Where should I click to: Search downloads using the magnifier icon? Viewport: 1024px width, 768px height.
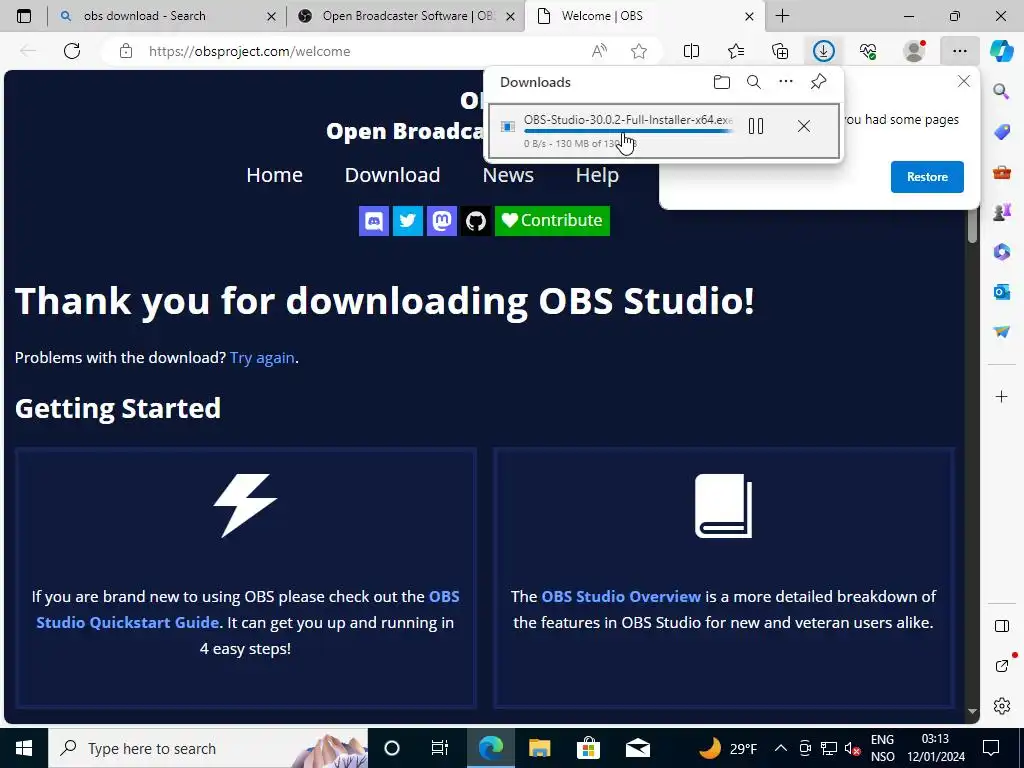click(x=754, y=82)
